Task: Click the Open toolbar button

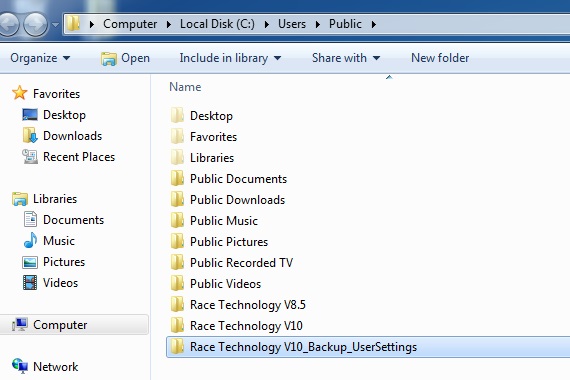Action: pyautogui.click(x=125, y=58)
